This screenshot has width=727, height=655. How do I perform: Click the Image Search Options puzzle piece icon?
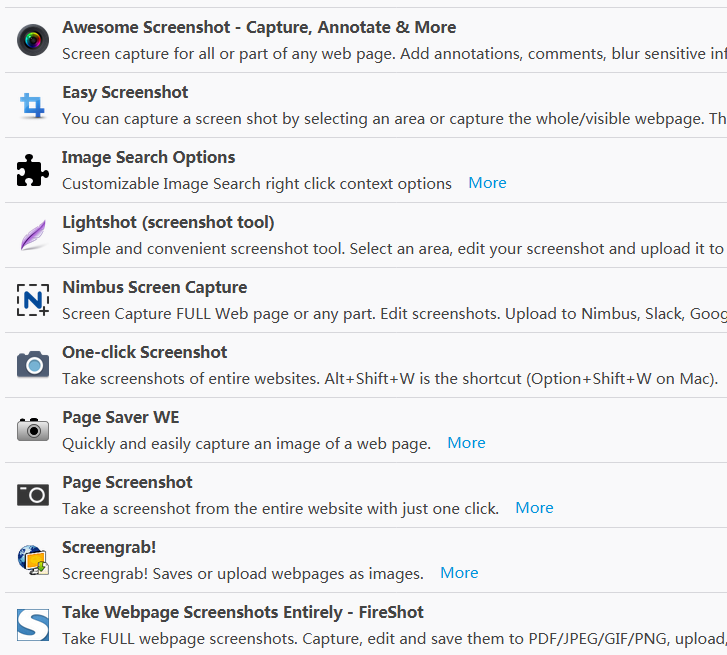pyautogui.click(x=32, y=170)
